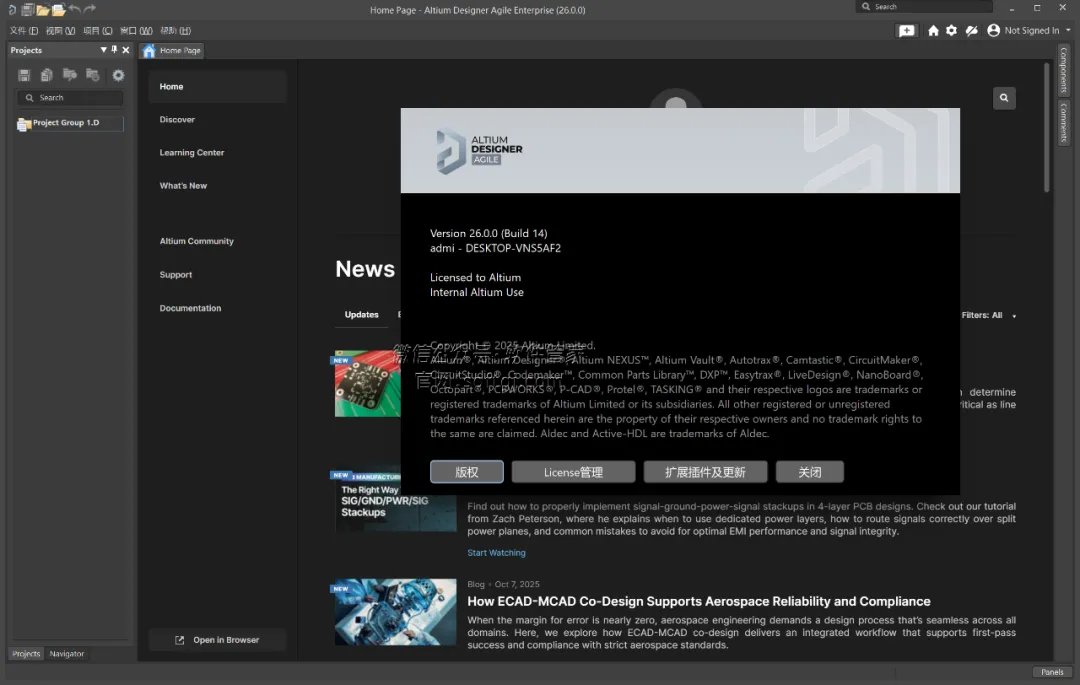Click the ECAD-MCAD article thumbnail image

click(x=395, y=612)
